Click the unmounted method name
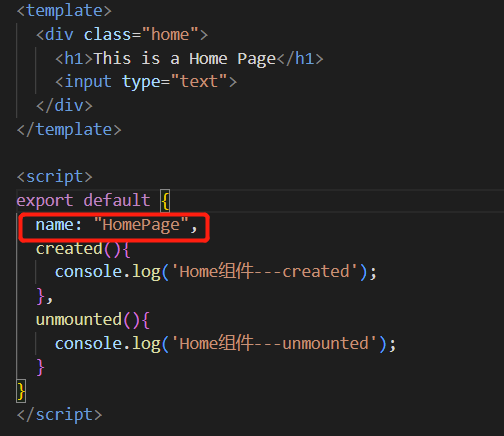This screenshot has height=436, width=504. click(x=79, y=320)
